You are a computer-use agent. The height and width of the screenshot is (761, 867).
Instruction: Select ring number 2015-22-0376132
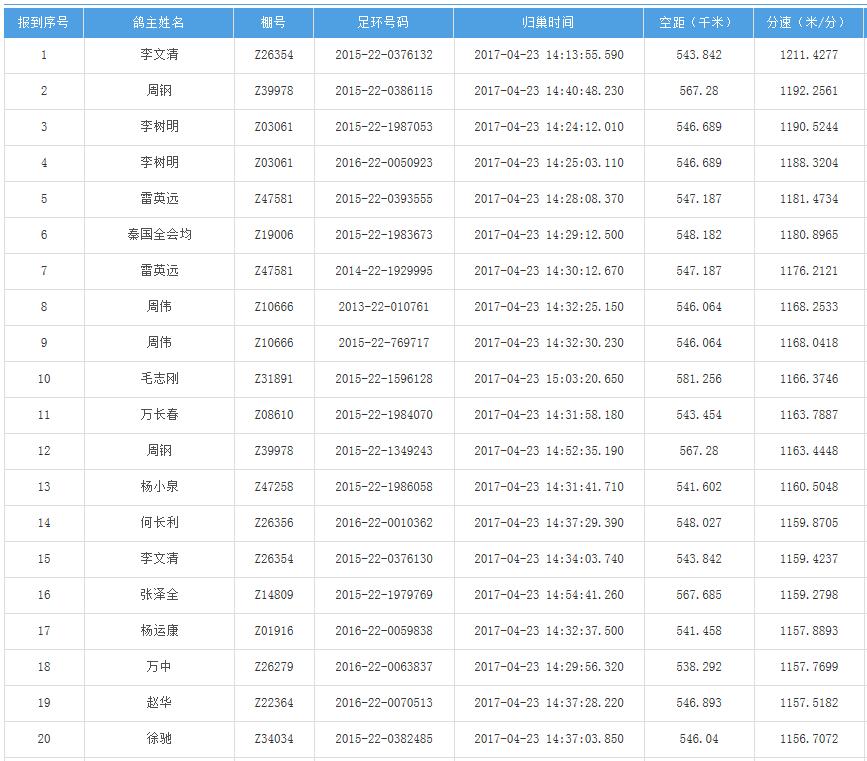coord(383,55)
